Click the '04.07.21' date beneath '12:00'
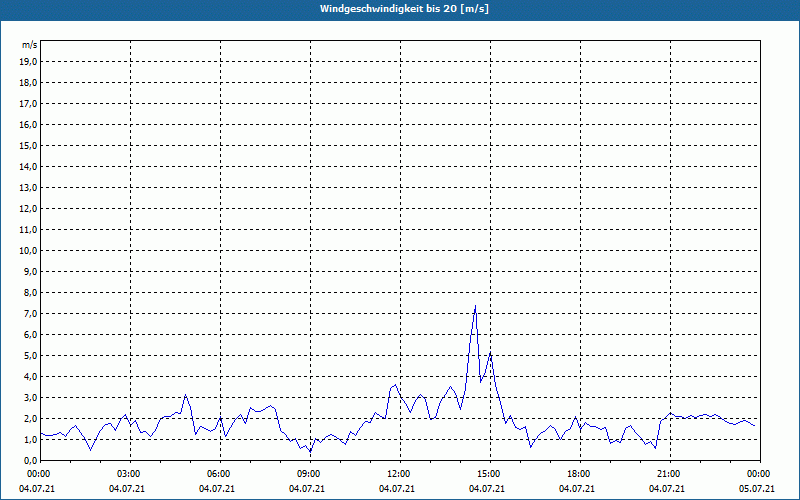This screenshot has height=500, width=800. coord(397,489)
